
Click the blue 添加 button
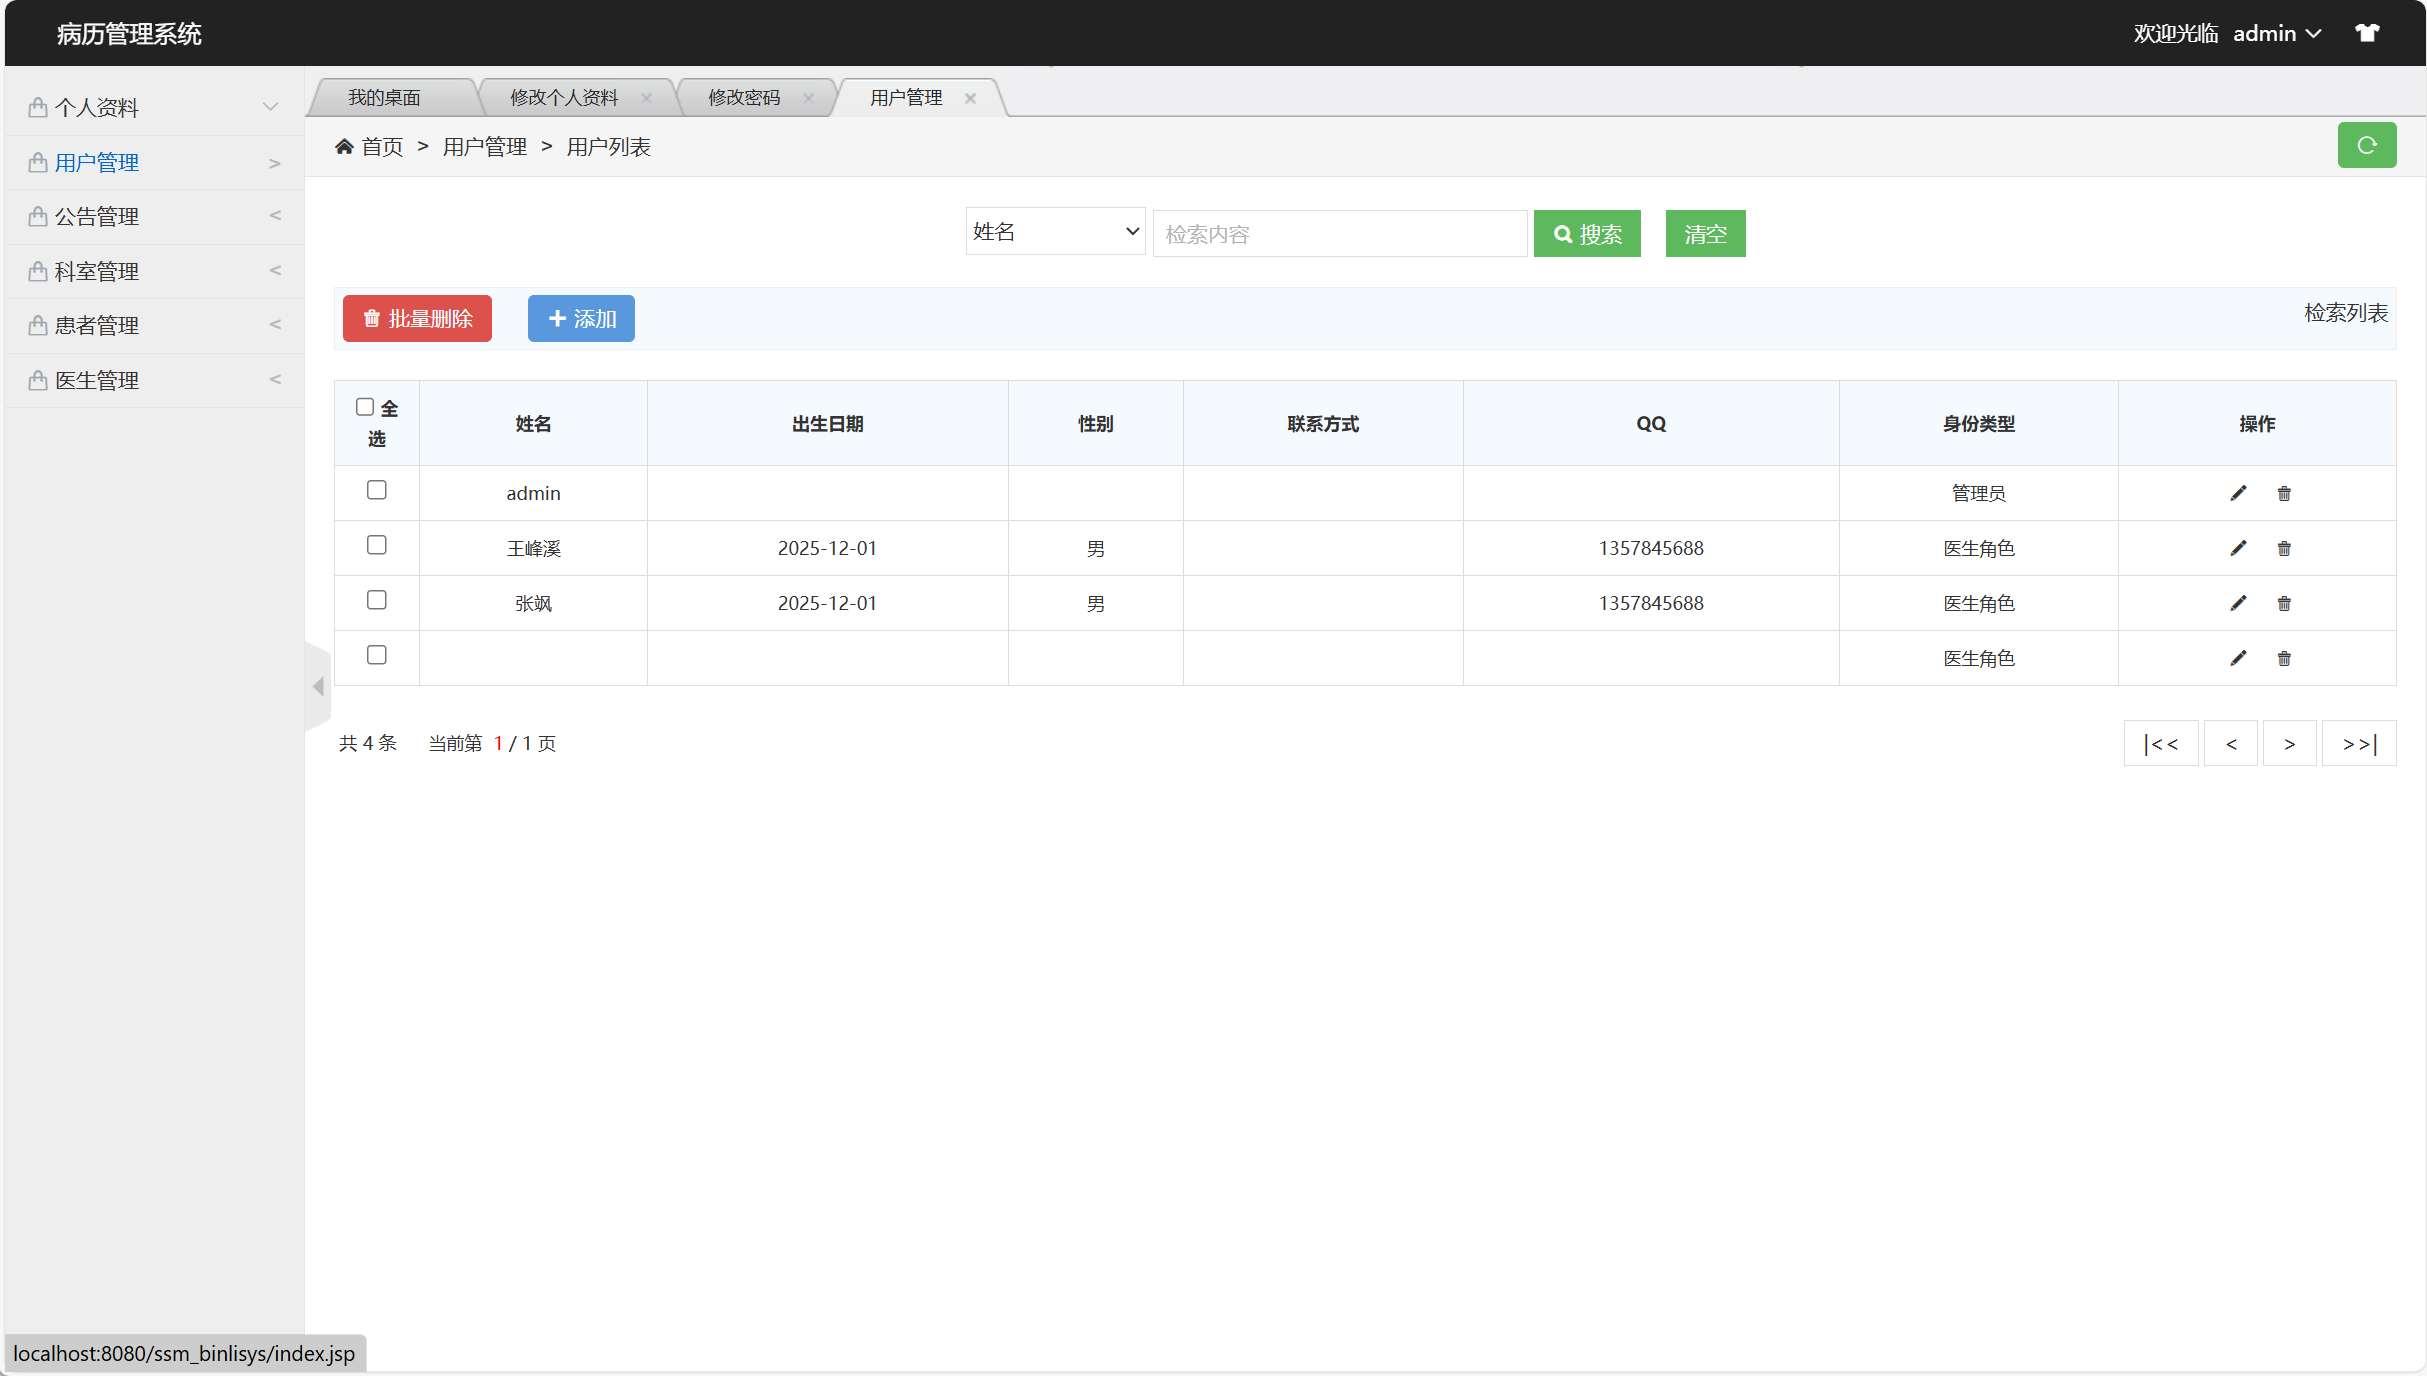[581, 319]
